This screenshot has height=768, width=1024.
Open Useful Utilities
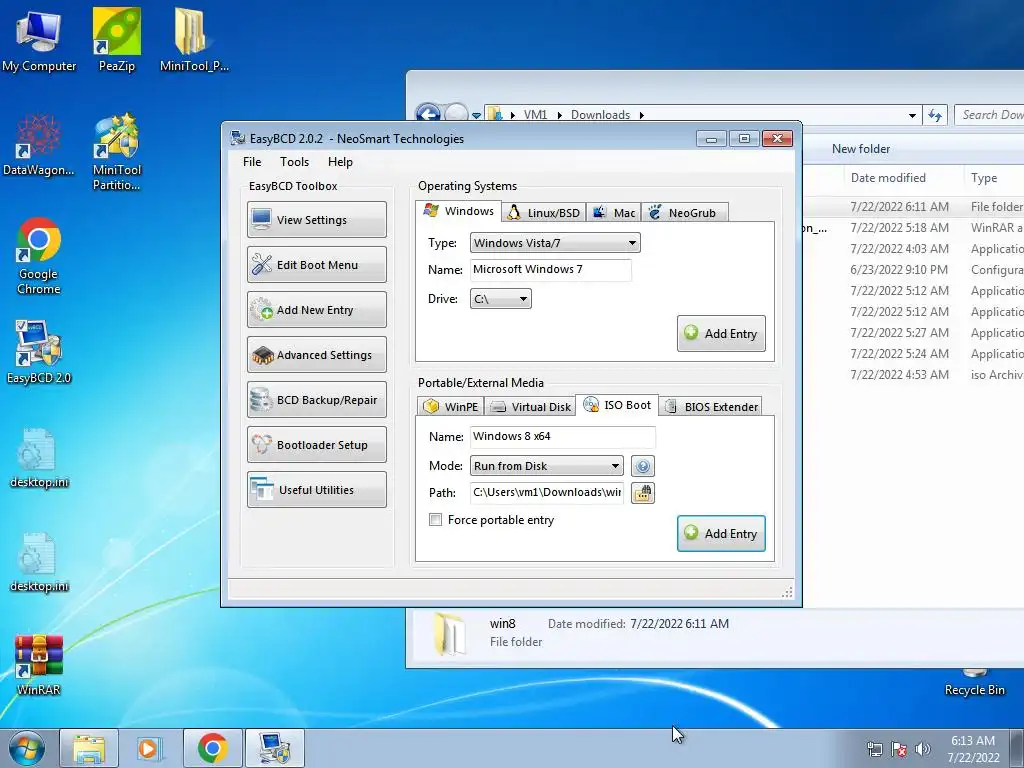point(317,490)
